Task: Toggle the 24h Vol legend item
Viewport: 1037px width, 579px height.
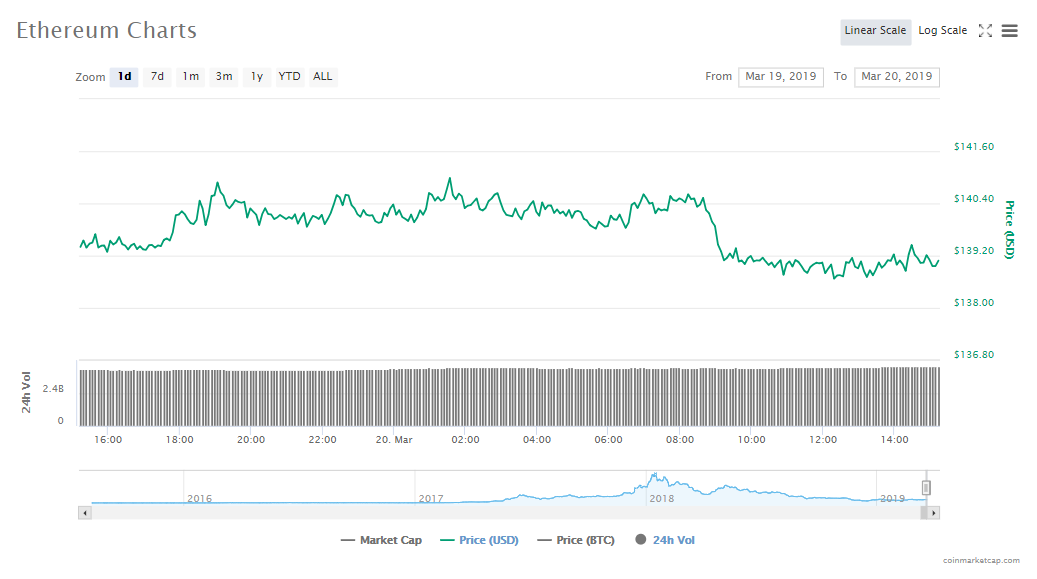Action: click(665, 540)
